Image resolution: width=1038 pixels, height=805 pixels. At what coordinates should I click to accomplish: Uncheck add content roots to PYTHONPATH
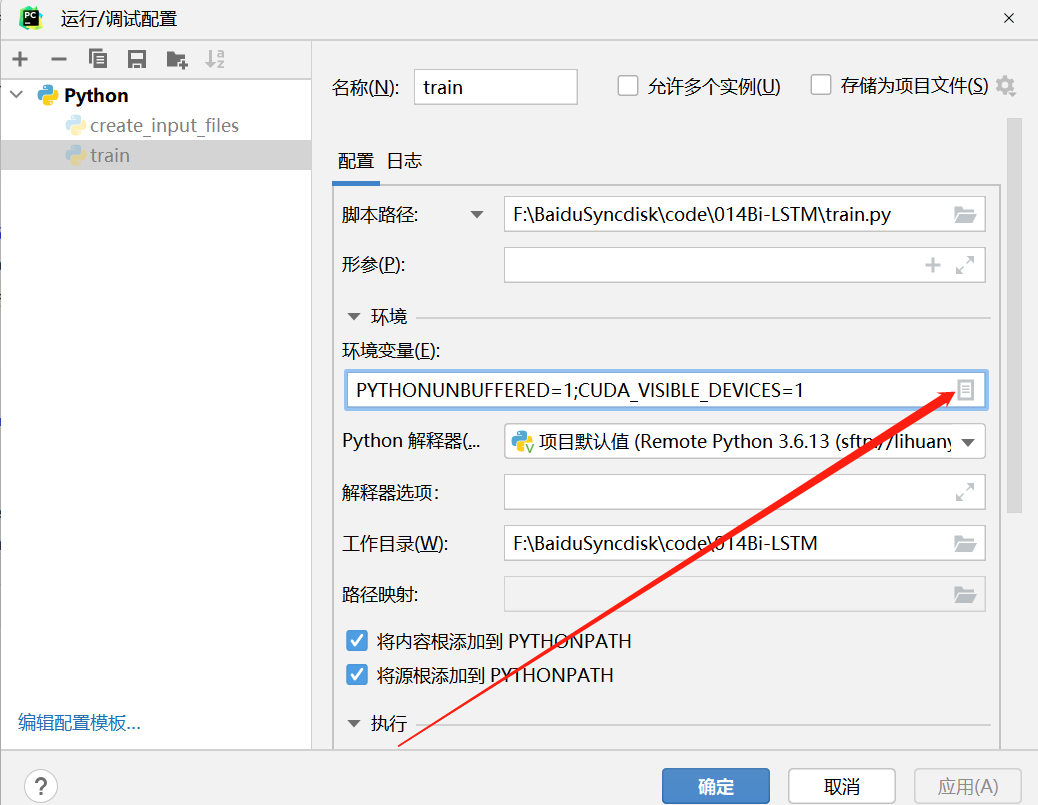[x=357, y=641]
